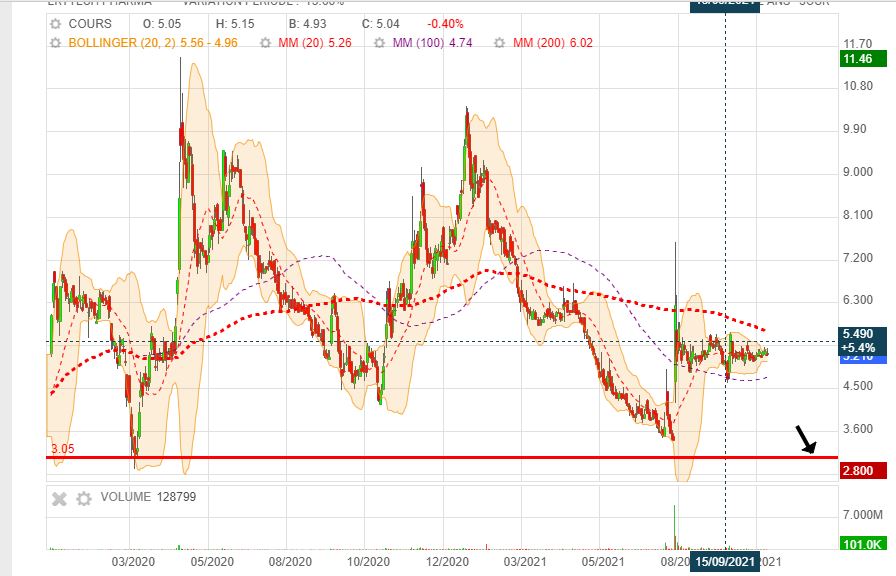
Task: Click the 08/2020 date axis label
Action: [290, 562]
